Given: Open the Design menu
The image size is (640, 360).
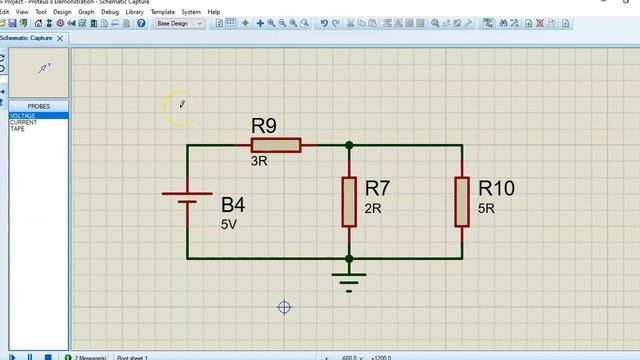Looking at the screenshot, I should coord(62,12).
